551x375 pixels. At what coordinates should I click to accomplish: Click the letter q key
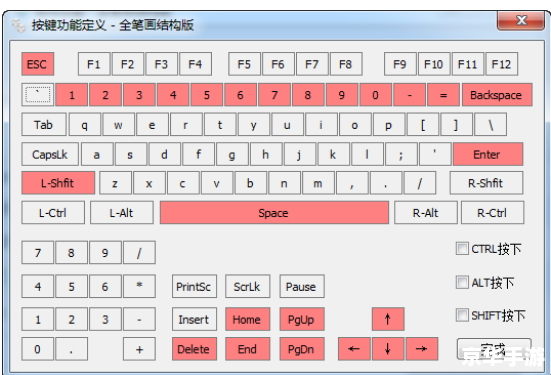[85, 124]
